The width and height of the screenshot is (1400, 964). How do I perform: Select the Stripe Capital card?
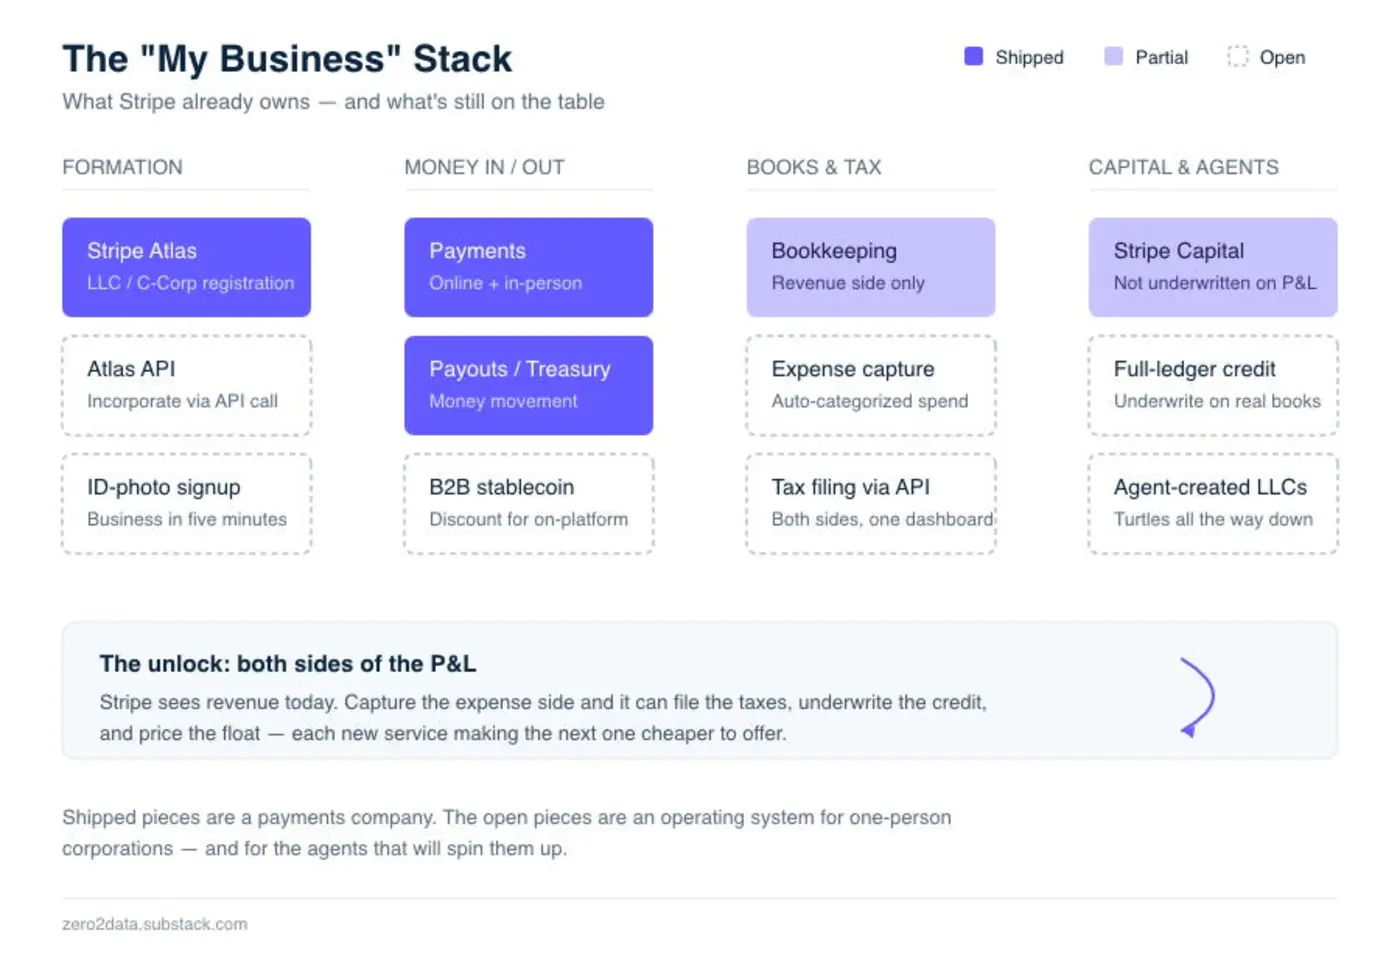coord(1213,267)
